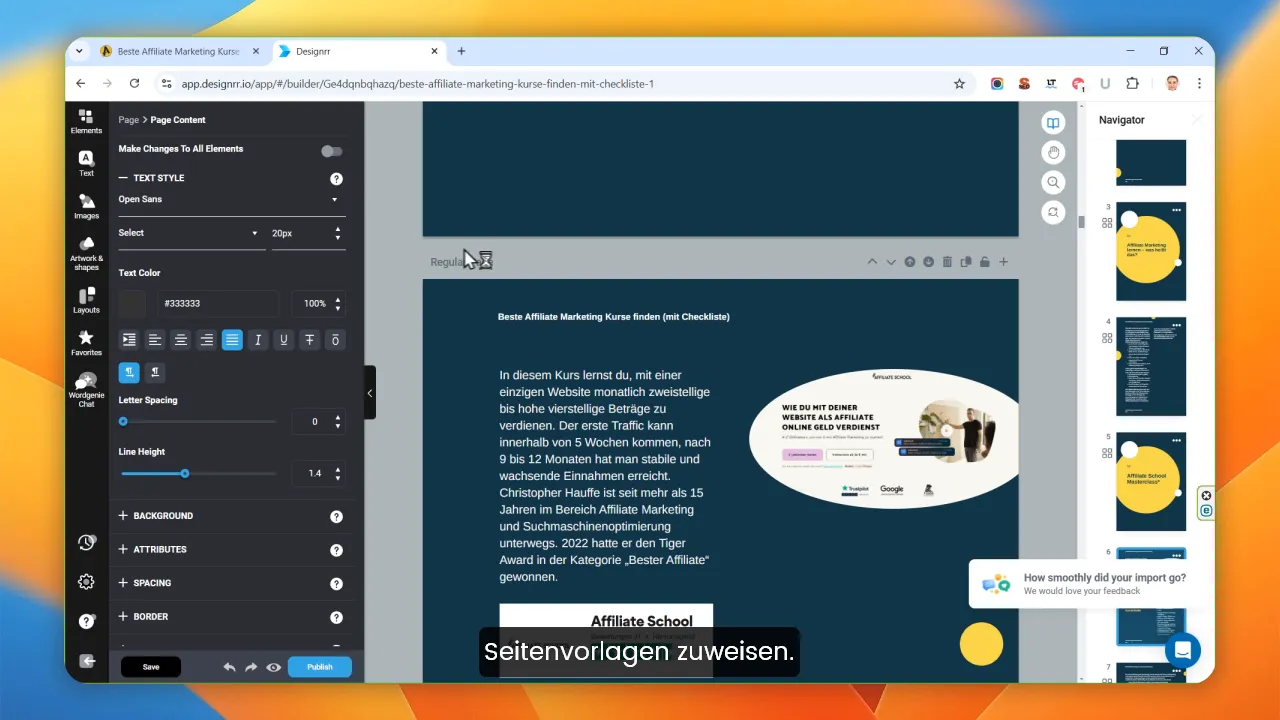Open the settings gear in the sidebar

click(x=86, y=582)
